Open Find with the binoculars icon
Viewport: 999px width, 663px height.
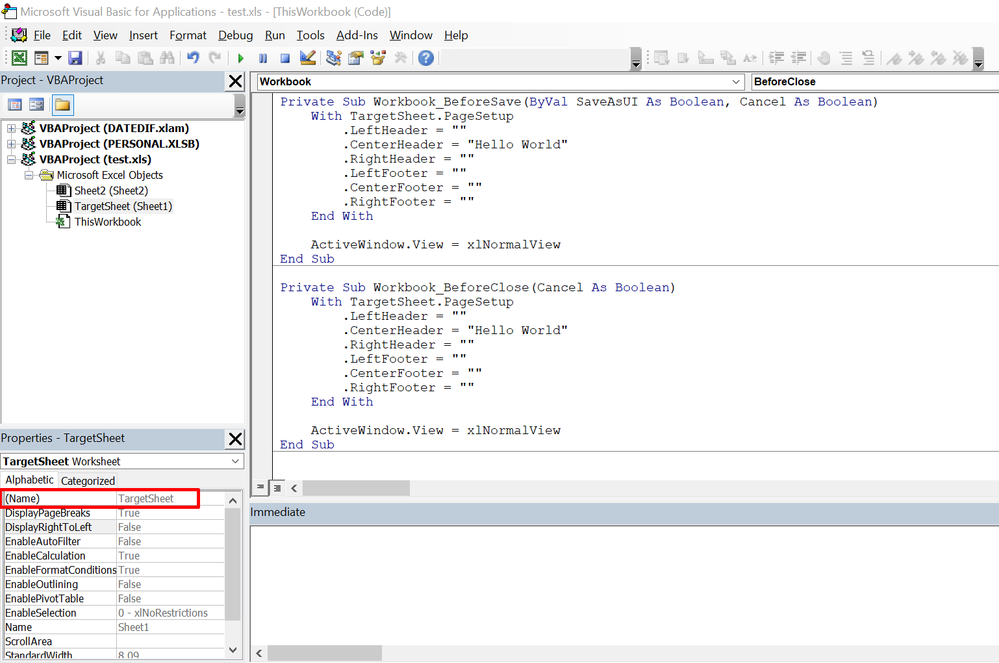pyautogui.click(x=167, y=58)
